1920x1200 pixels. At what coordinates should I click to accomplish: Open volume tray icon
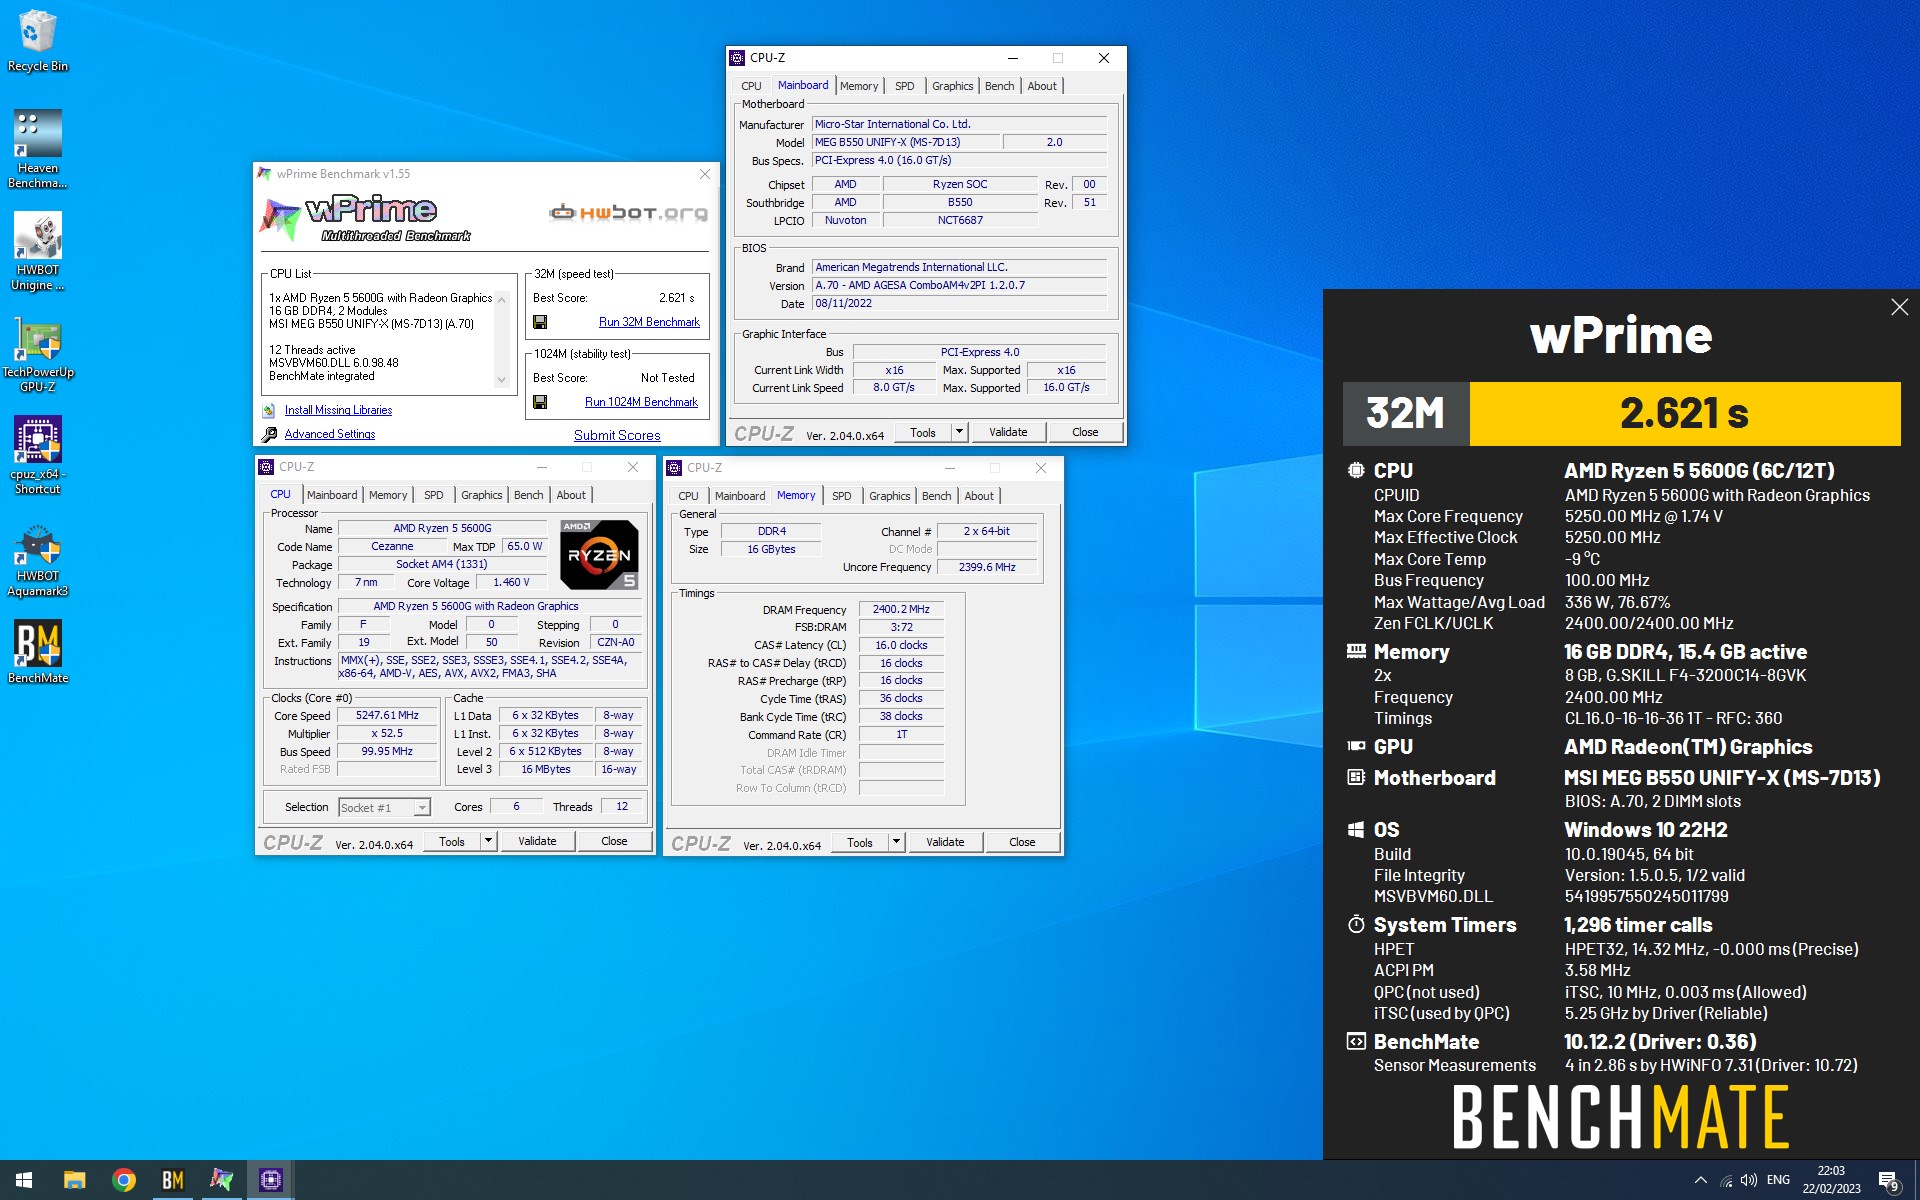coord(1749,1180)
